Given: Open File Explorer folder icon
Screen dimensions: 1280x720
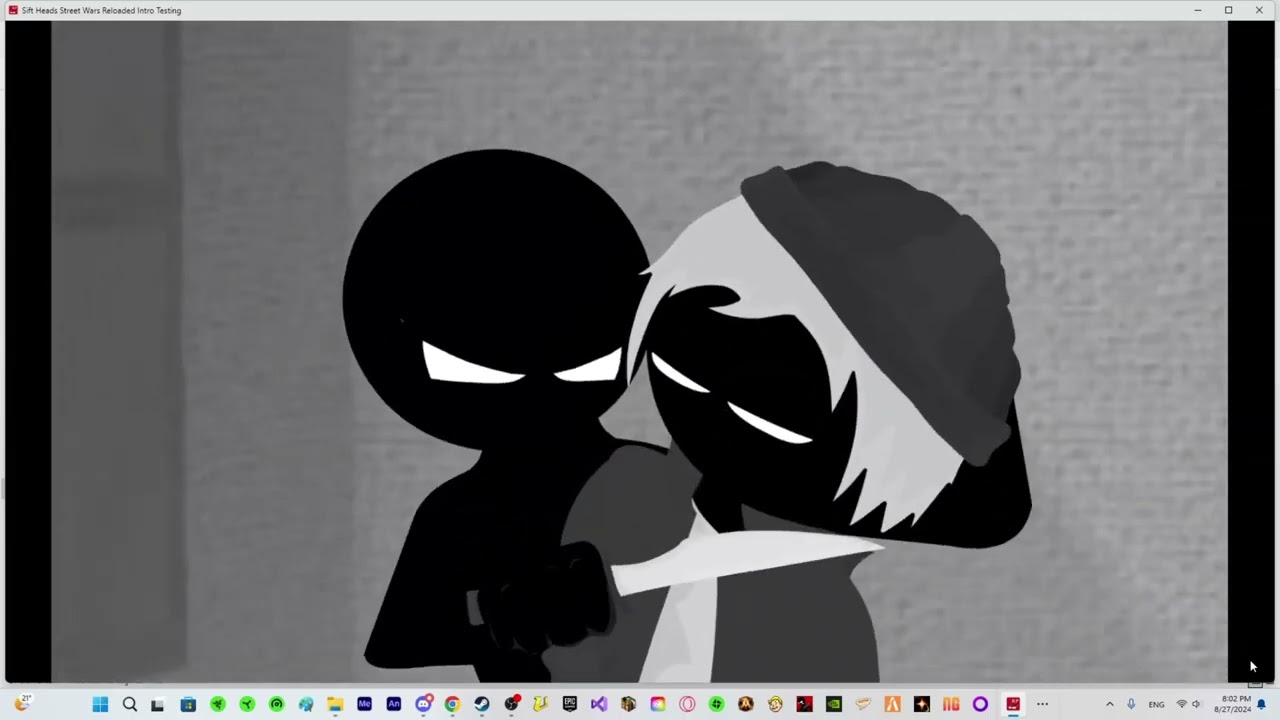Looking at the screenshot, I should [x=335, y=704].
